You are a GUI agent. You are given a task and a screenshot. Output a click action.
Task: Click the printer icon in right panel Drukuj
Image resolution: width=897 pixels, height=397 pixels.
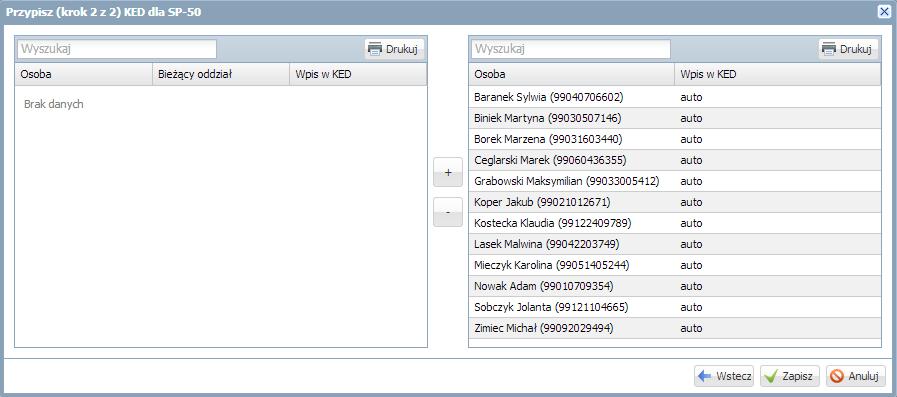[829, 49]
